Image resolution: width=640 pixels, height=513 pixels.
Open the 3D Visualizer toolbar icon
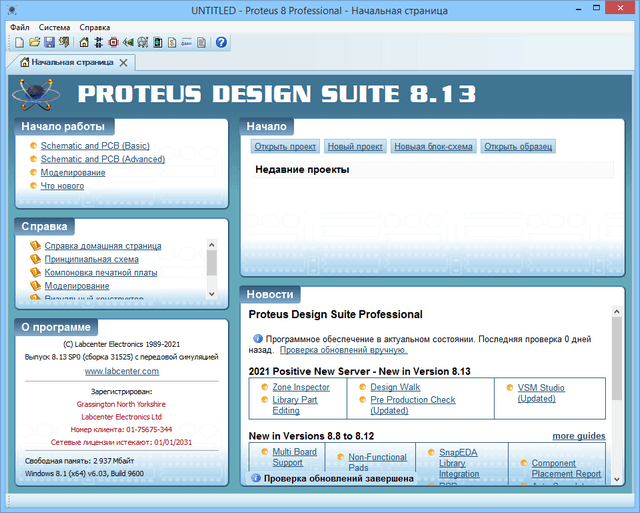[128, 42]
